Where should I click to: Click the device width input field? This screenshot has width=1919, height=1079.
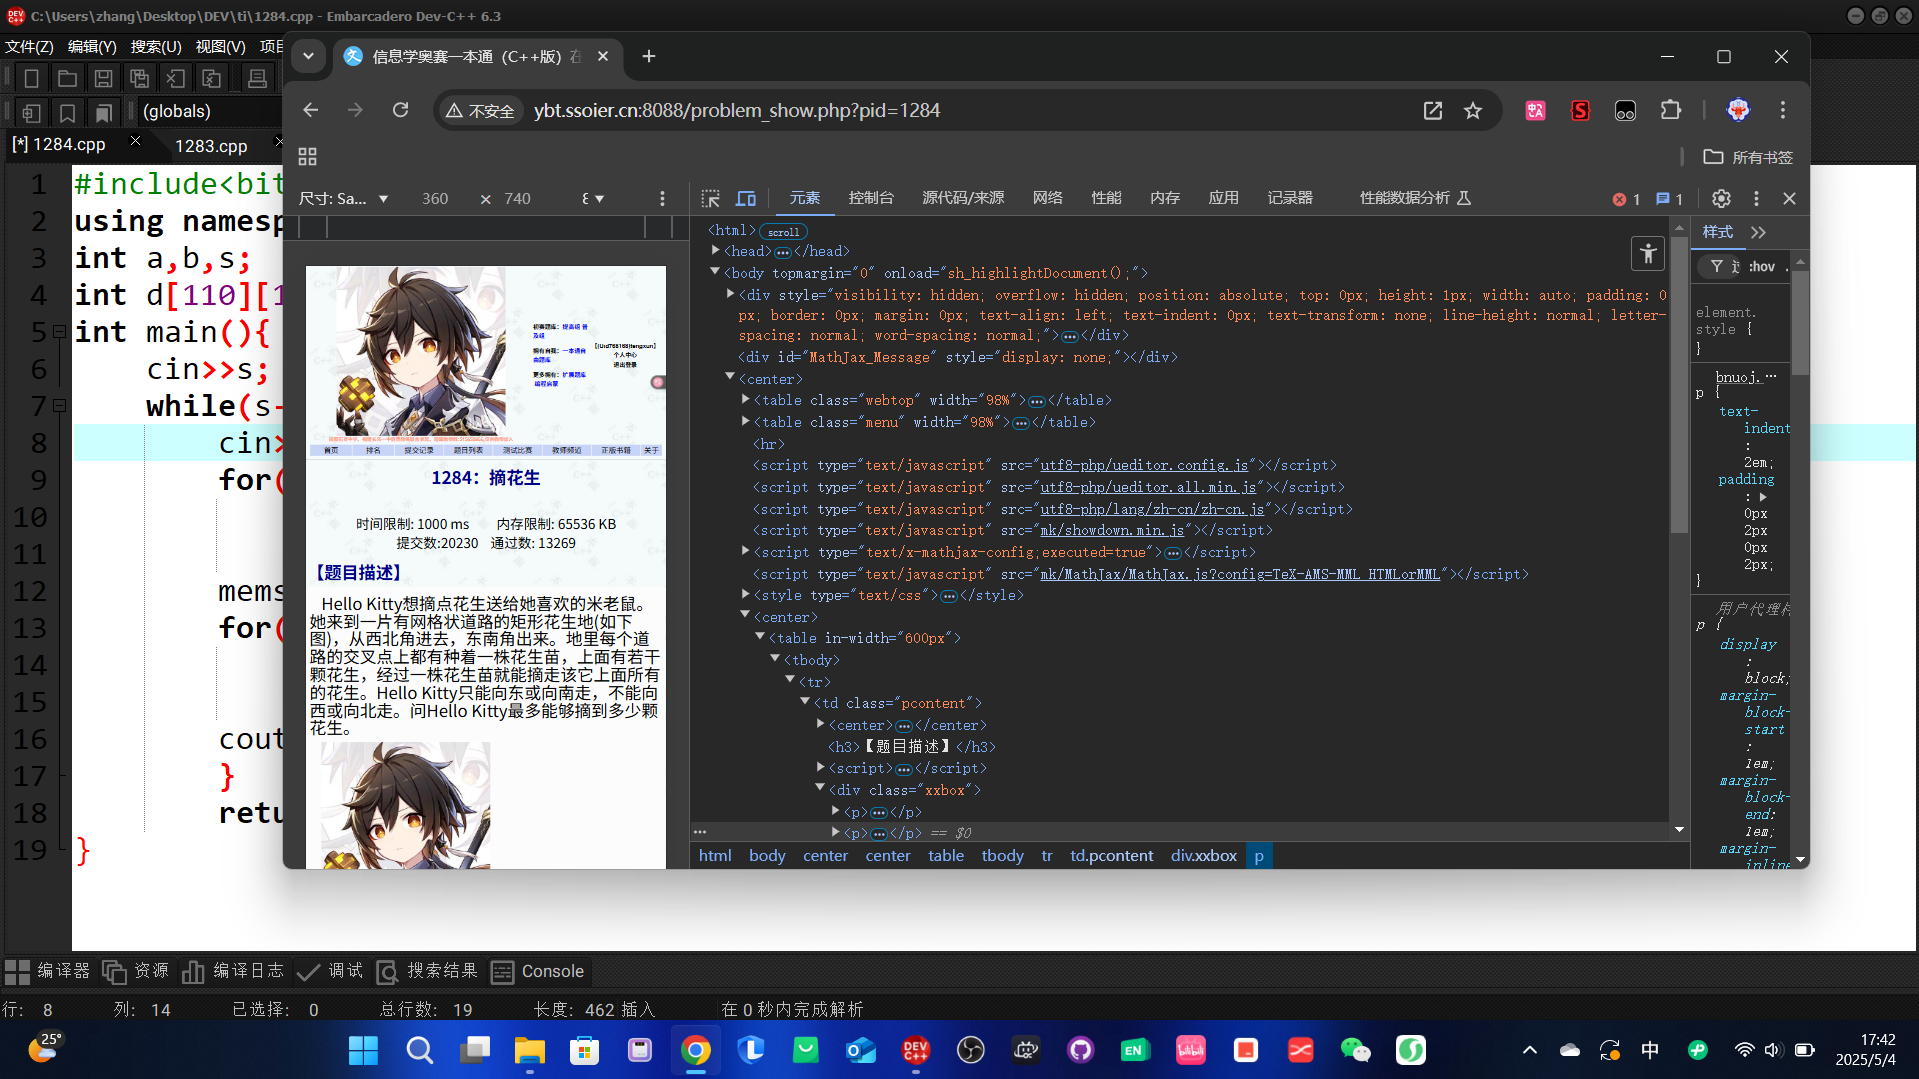coord(435,198)
